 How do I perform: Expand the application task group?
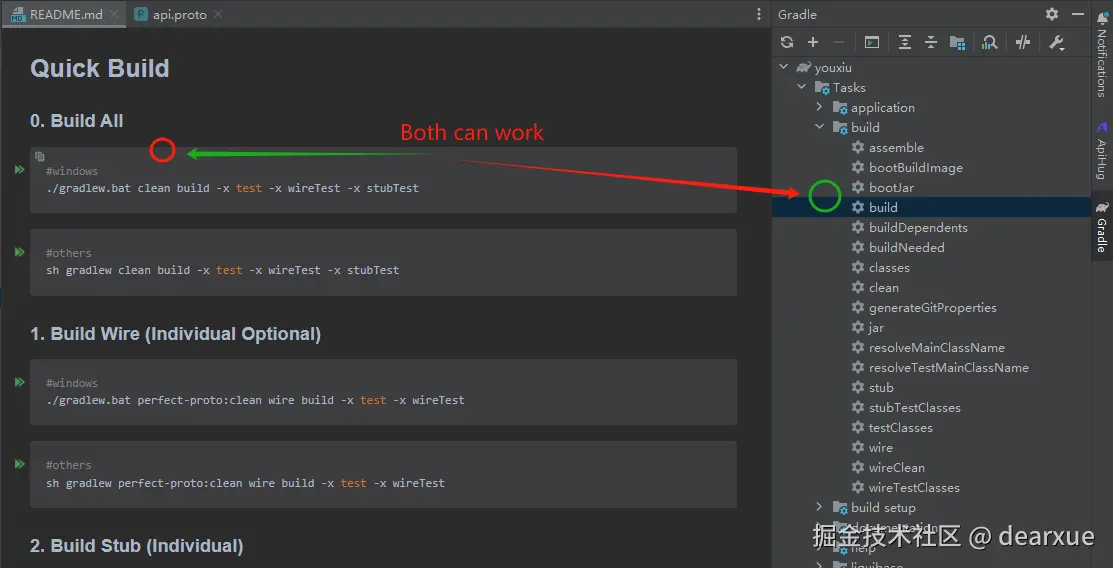pos(819,107)
